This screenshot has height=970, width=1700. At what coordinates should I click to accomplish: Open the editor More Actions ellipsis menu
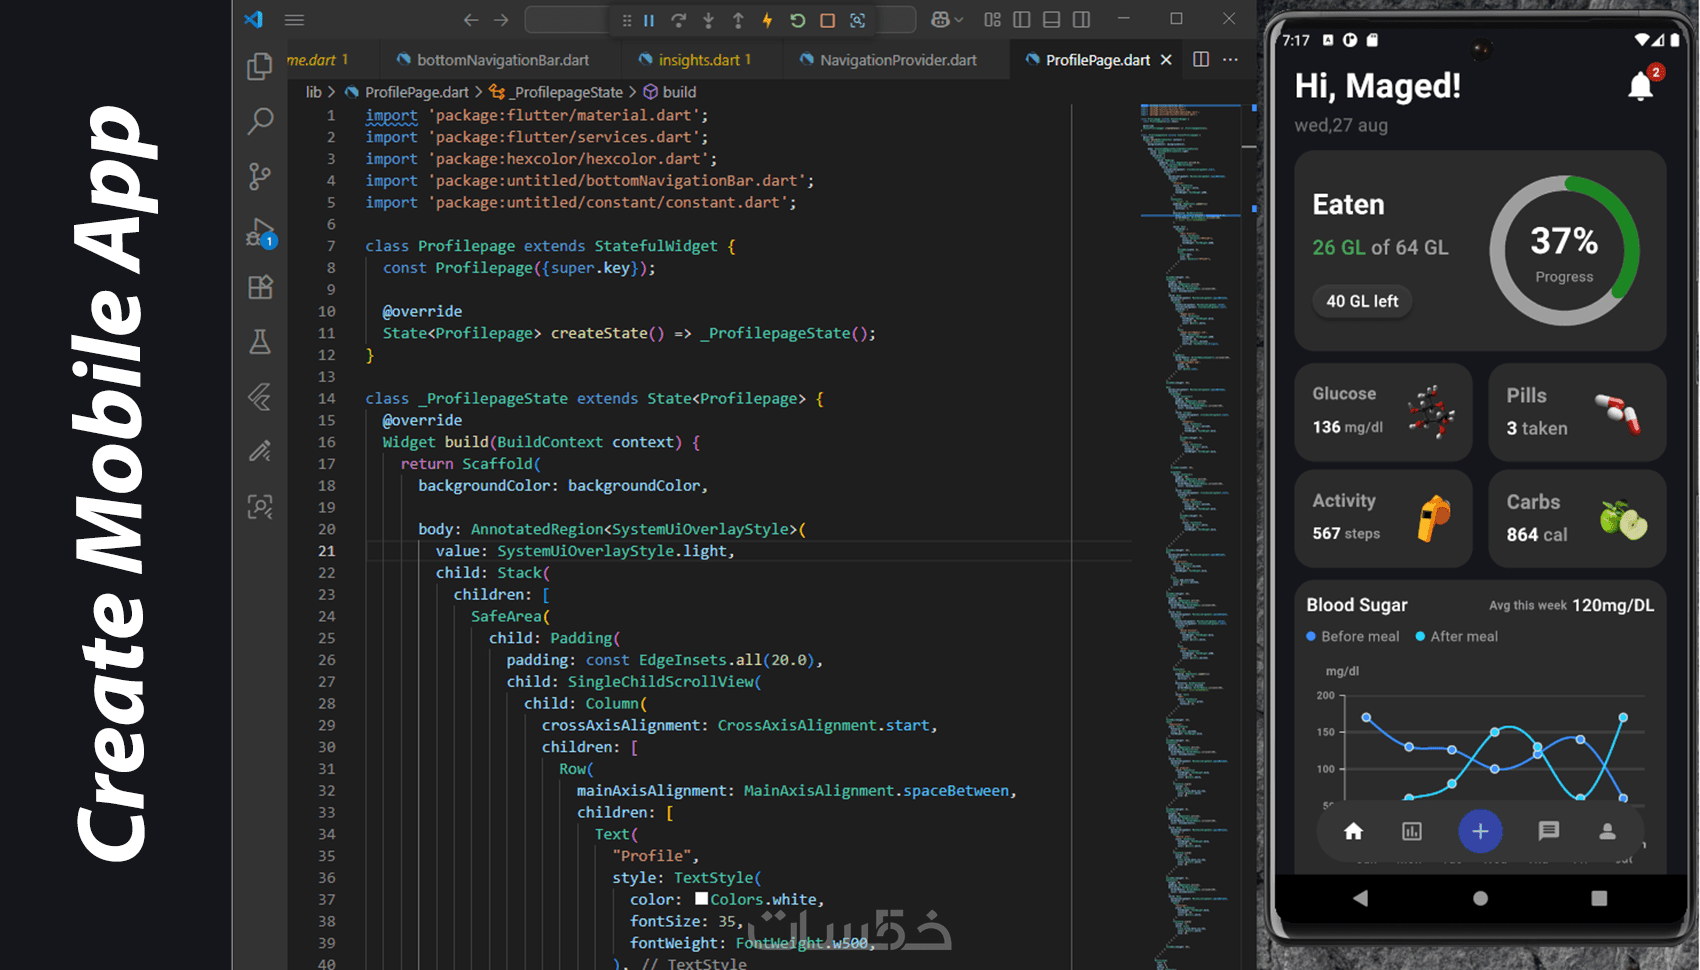(1230, 60)
